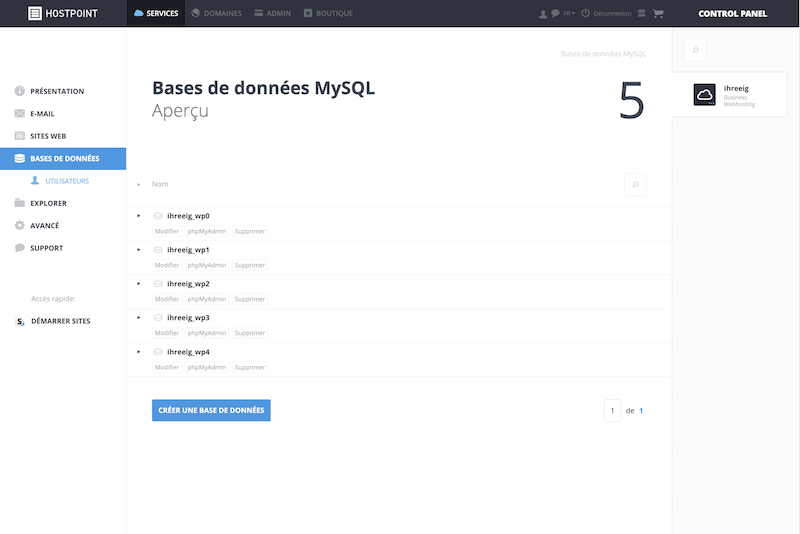Open Présentation in the sidebar
800x534 pixels.
(57, 91)
